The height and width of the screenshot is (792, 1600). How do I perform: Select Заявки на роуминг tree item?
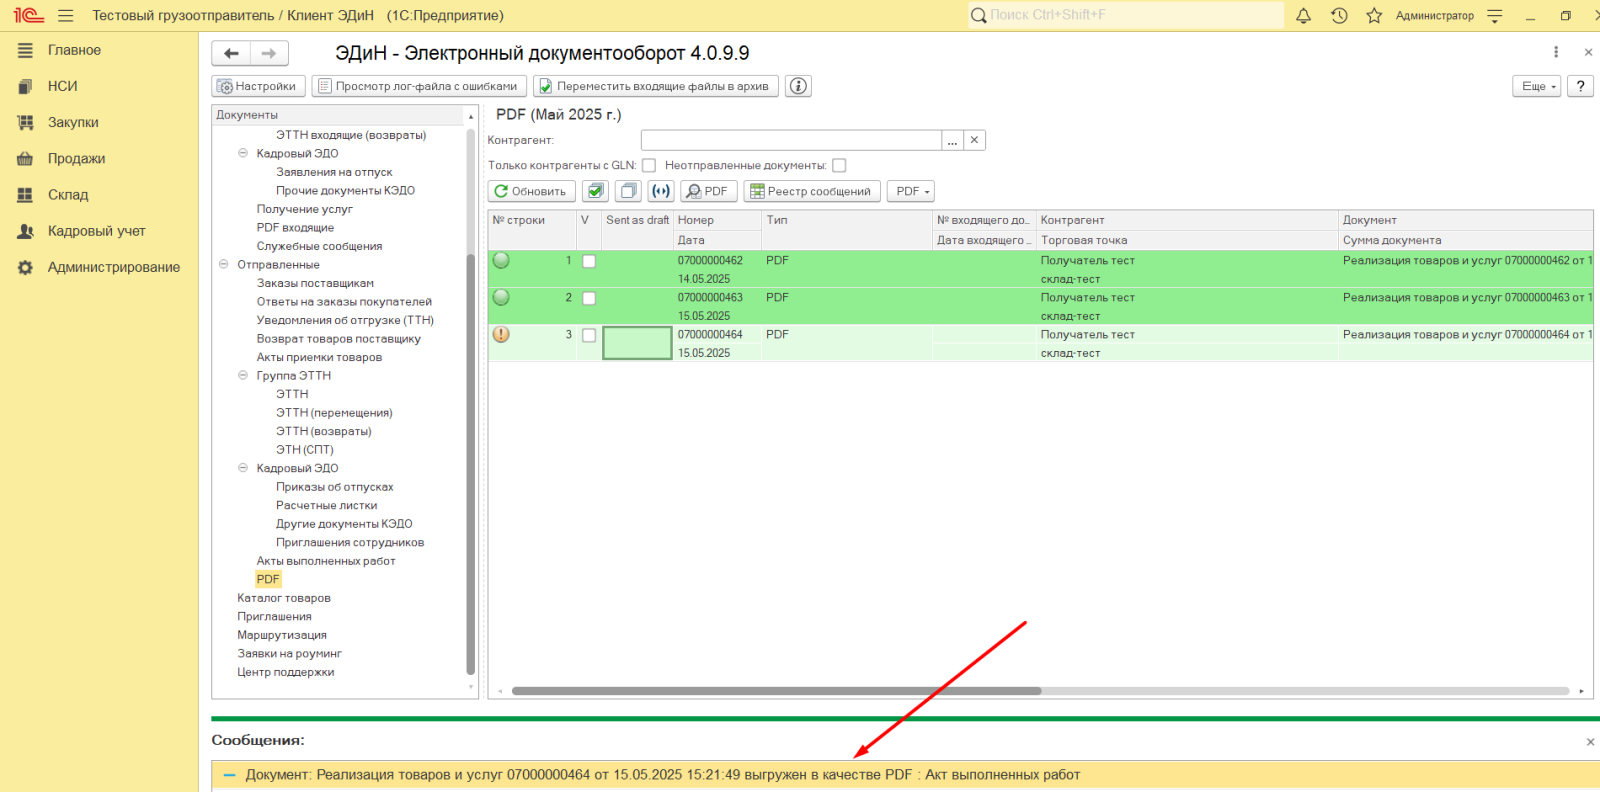tap(289, 654)
